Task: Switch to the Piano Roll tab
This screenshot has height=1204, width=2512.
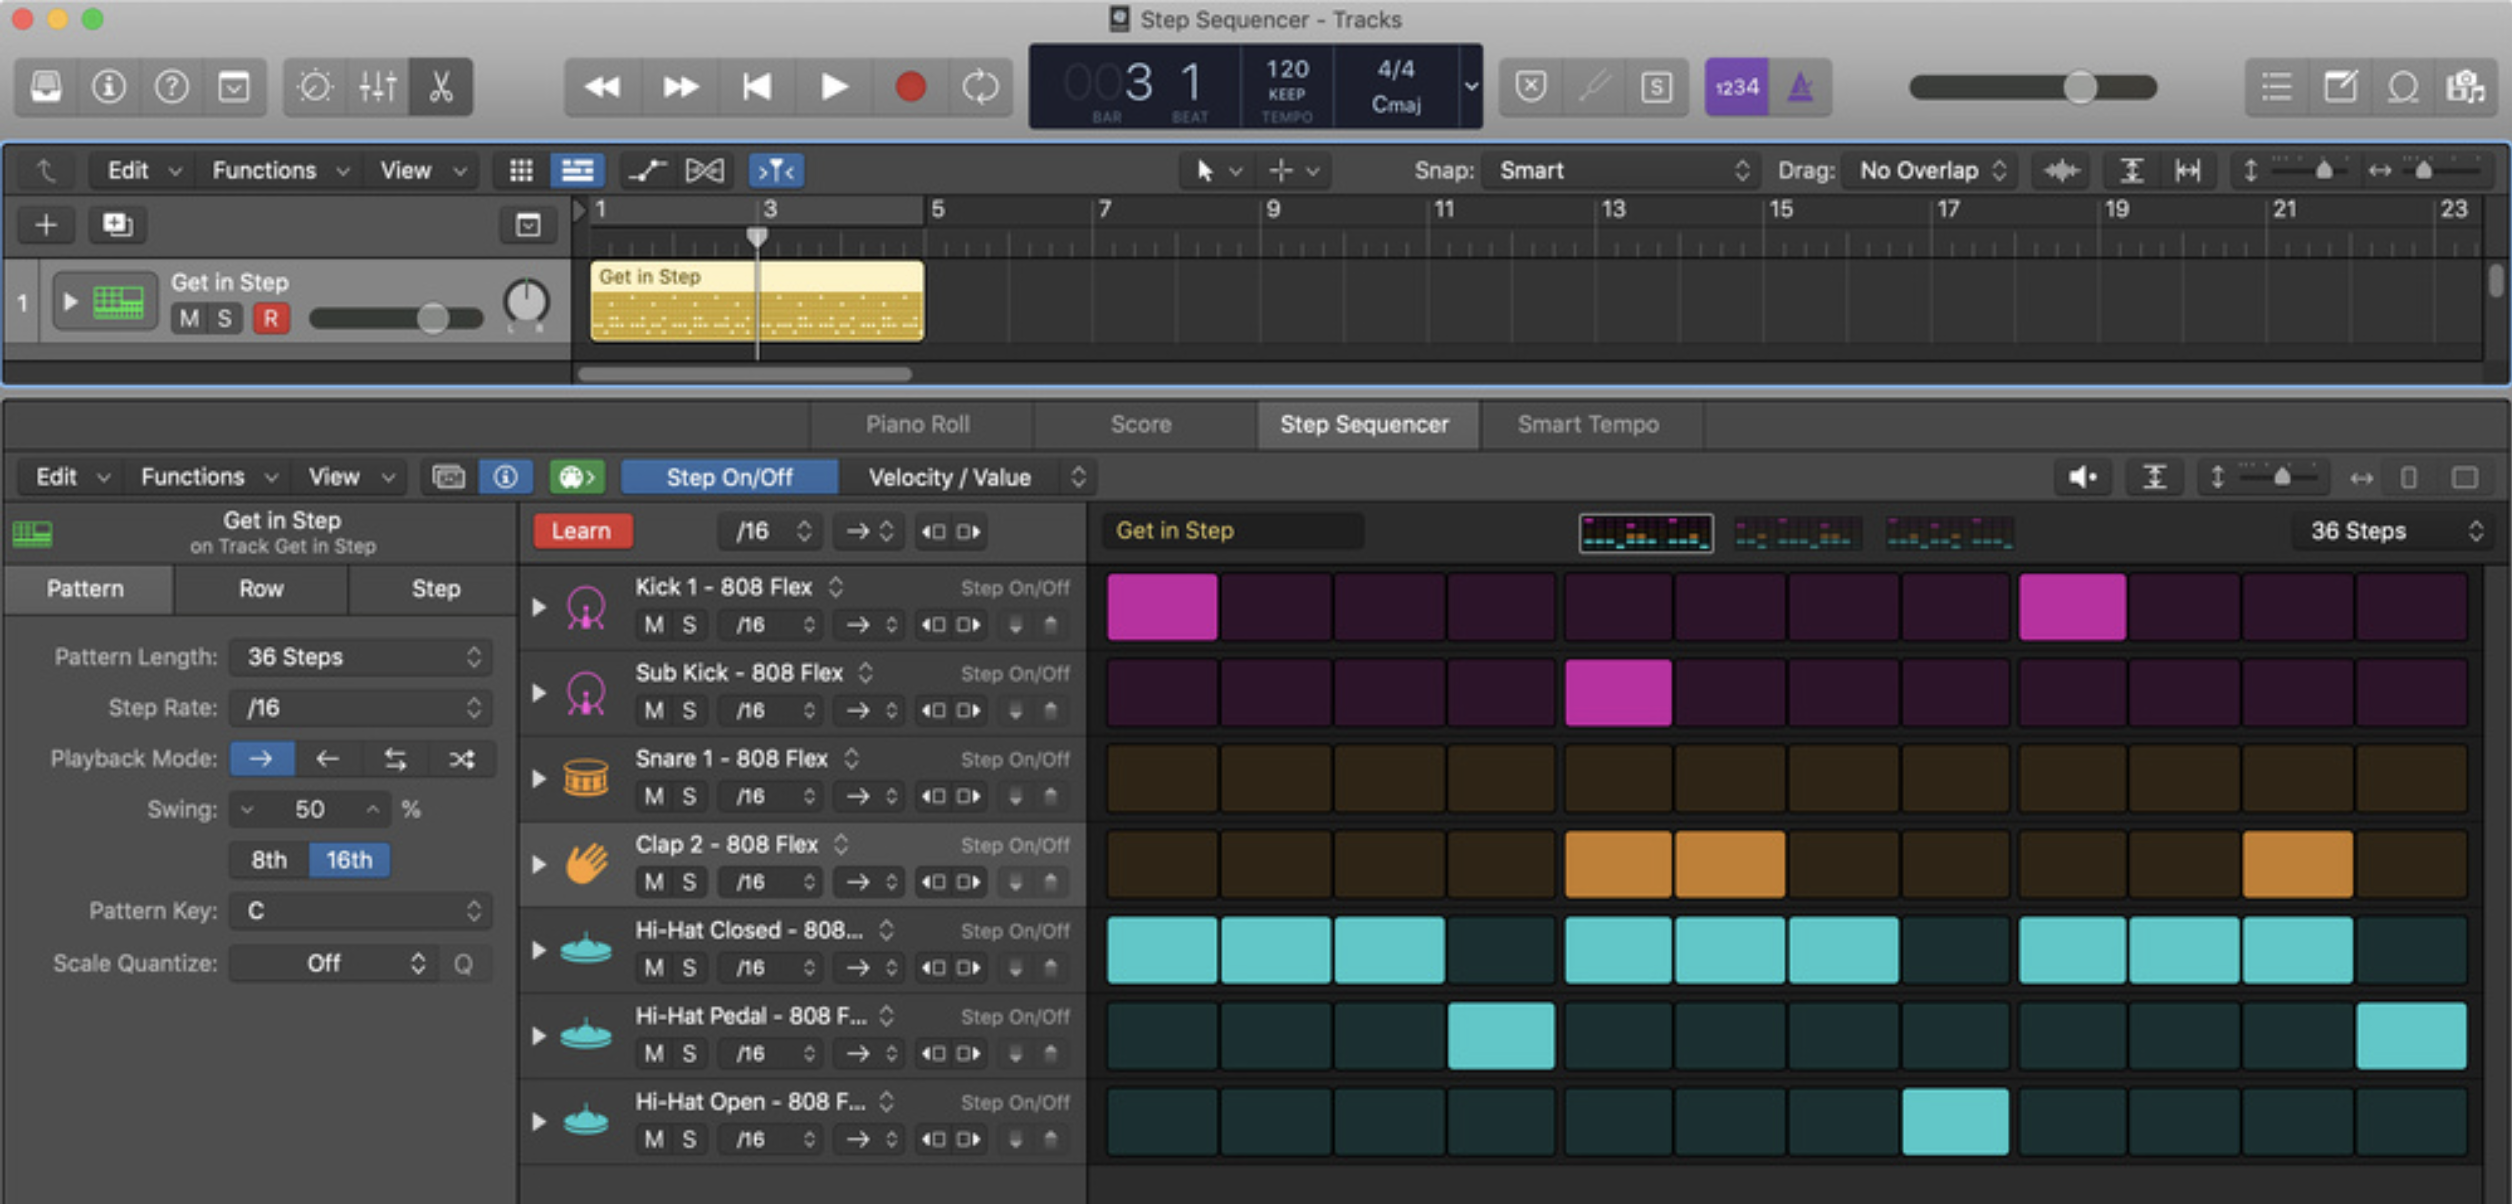Action: tap(917, 424)
